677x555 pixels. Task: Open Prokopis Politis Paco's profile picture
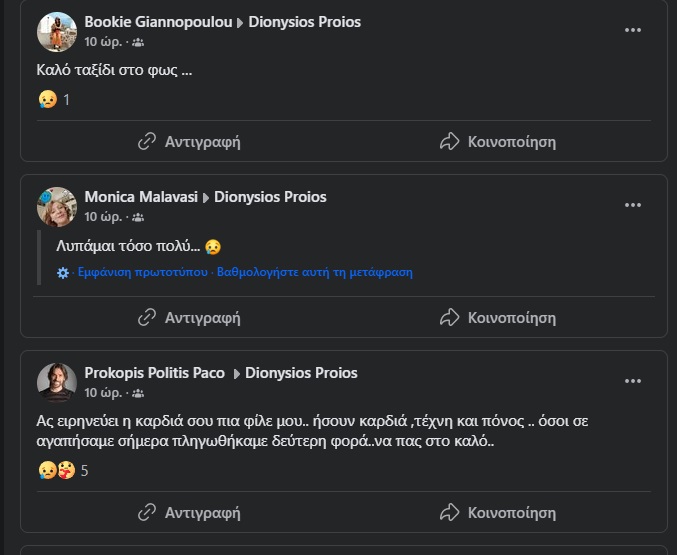coord(57,382)
